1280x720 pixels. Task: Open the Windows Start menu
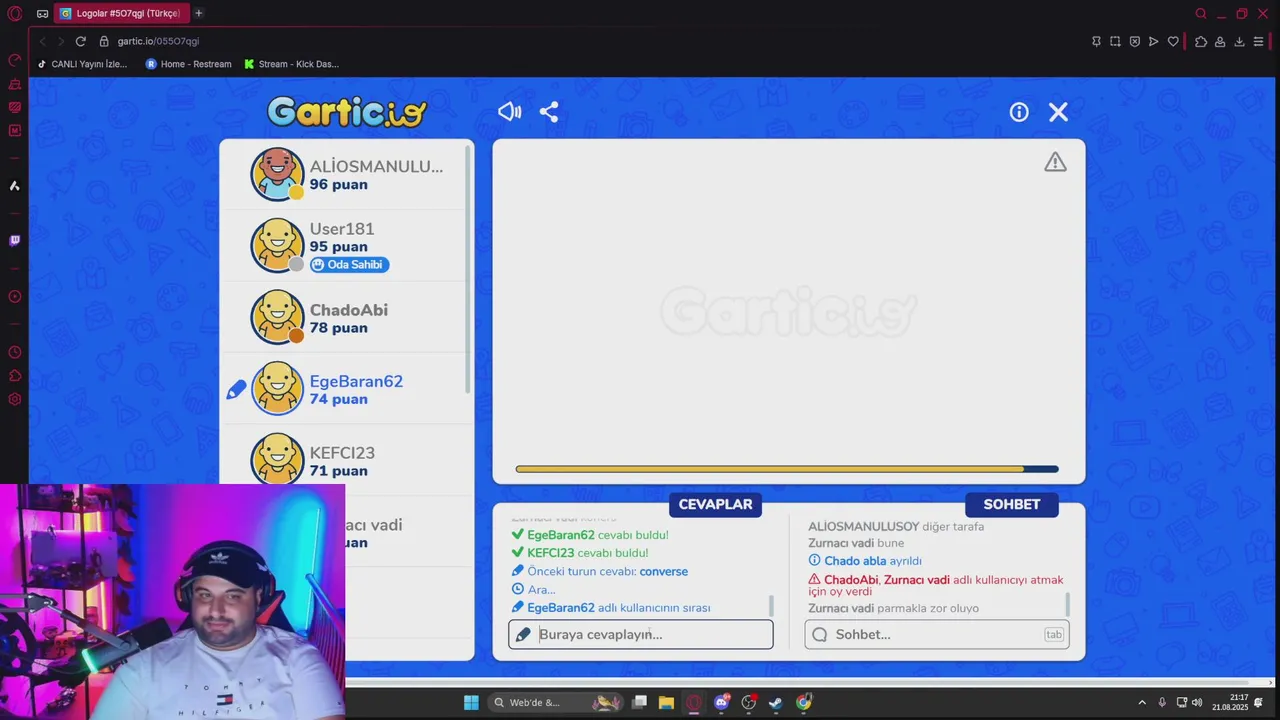(471, 702)
